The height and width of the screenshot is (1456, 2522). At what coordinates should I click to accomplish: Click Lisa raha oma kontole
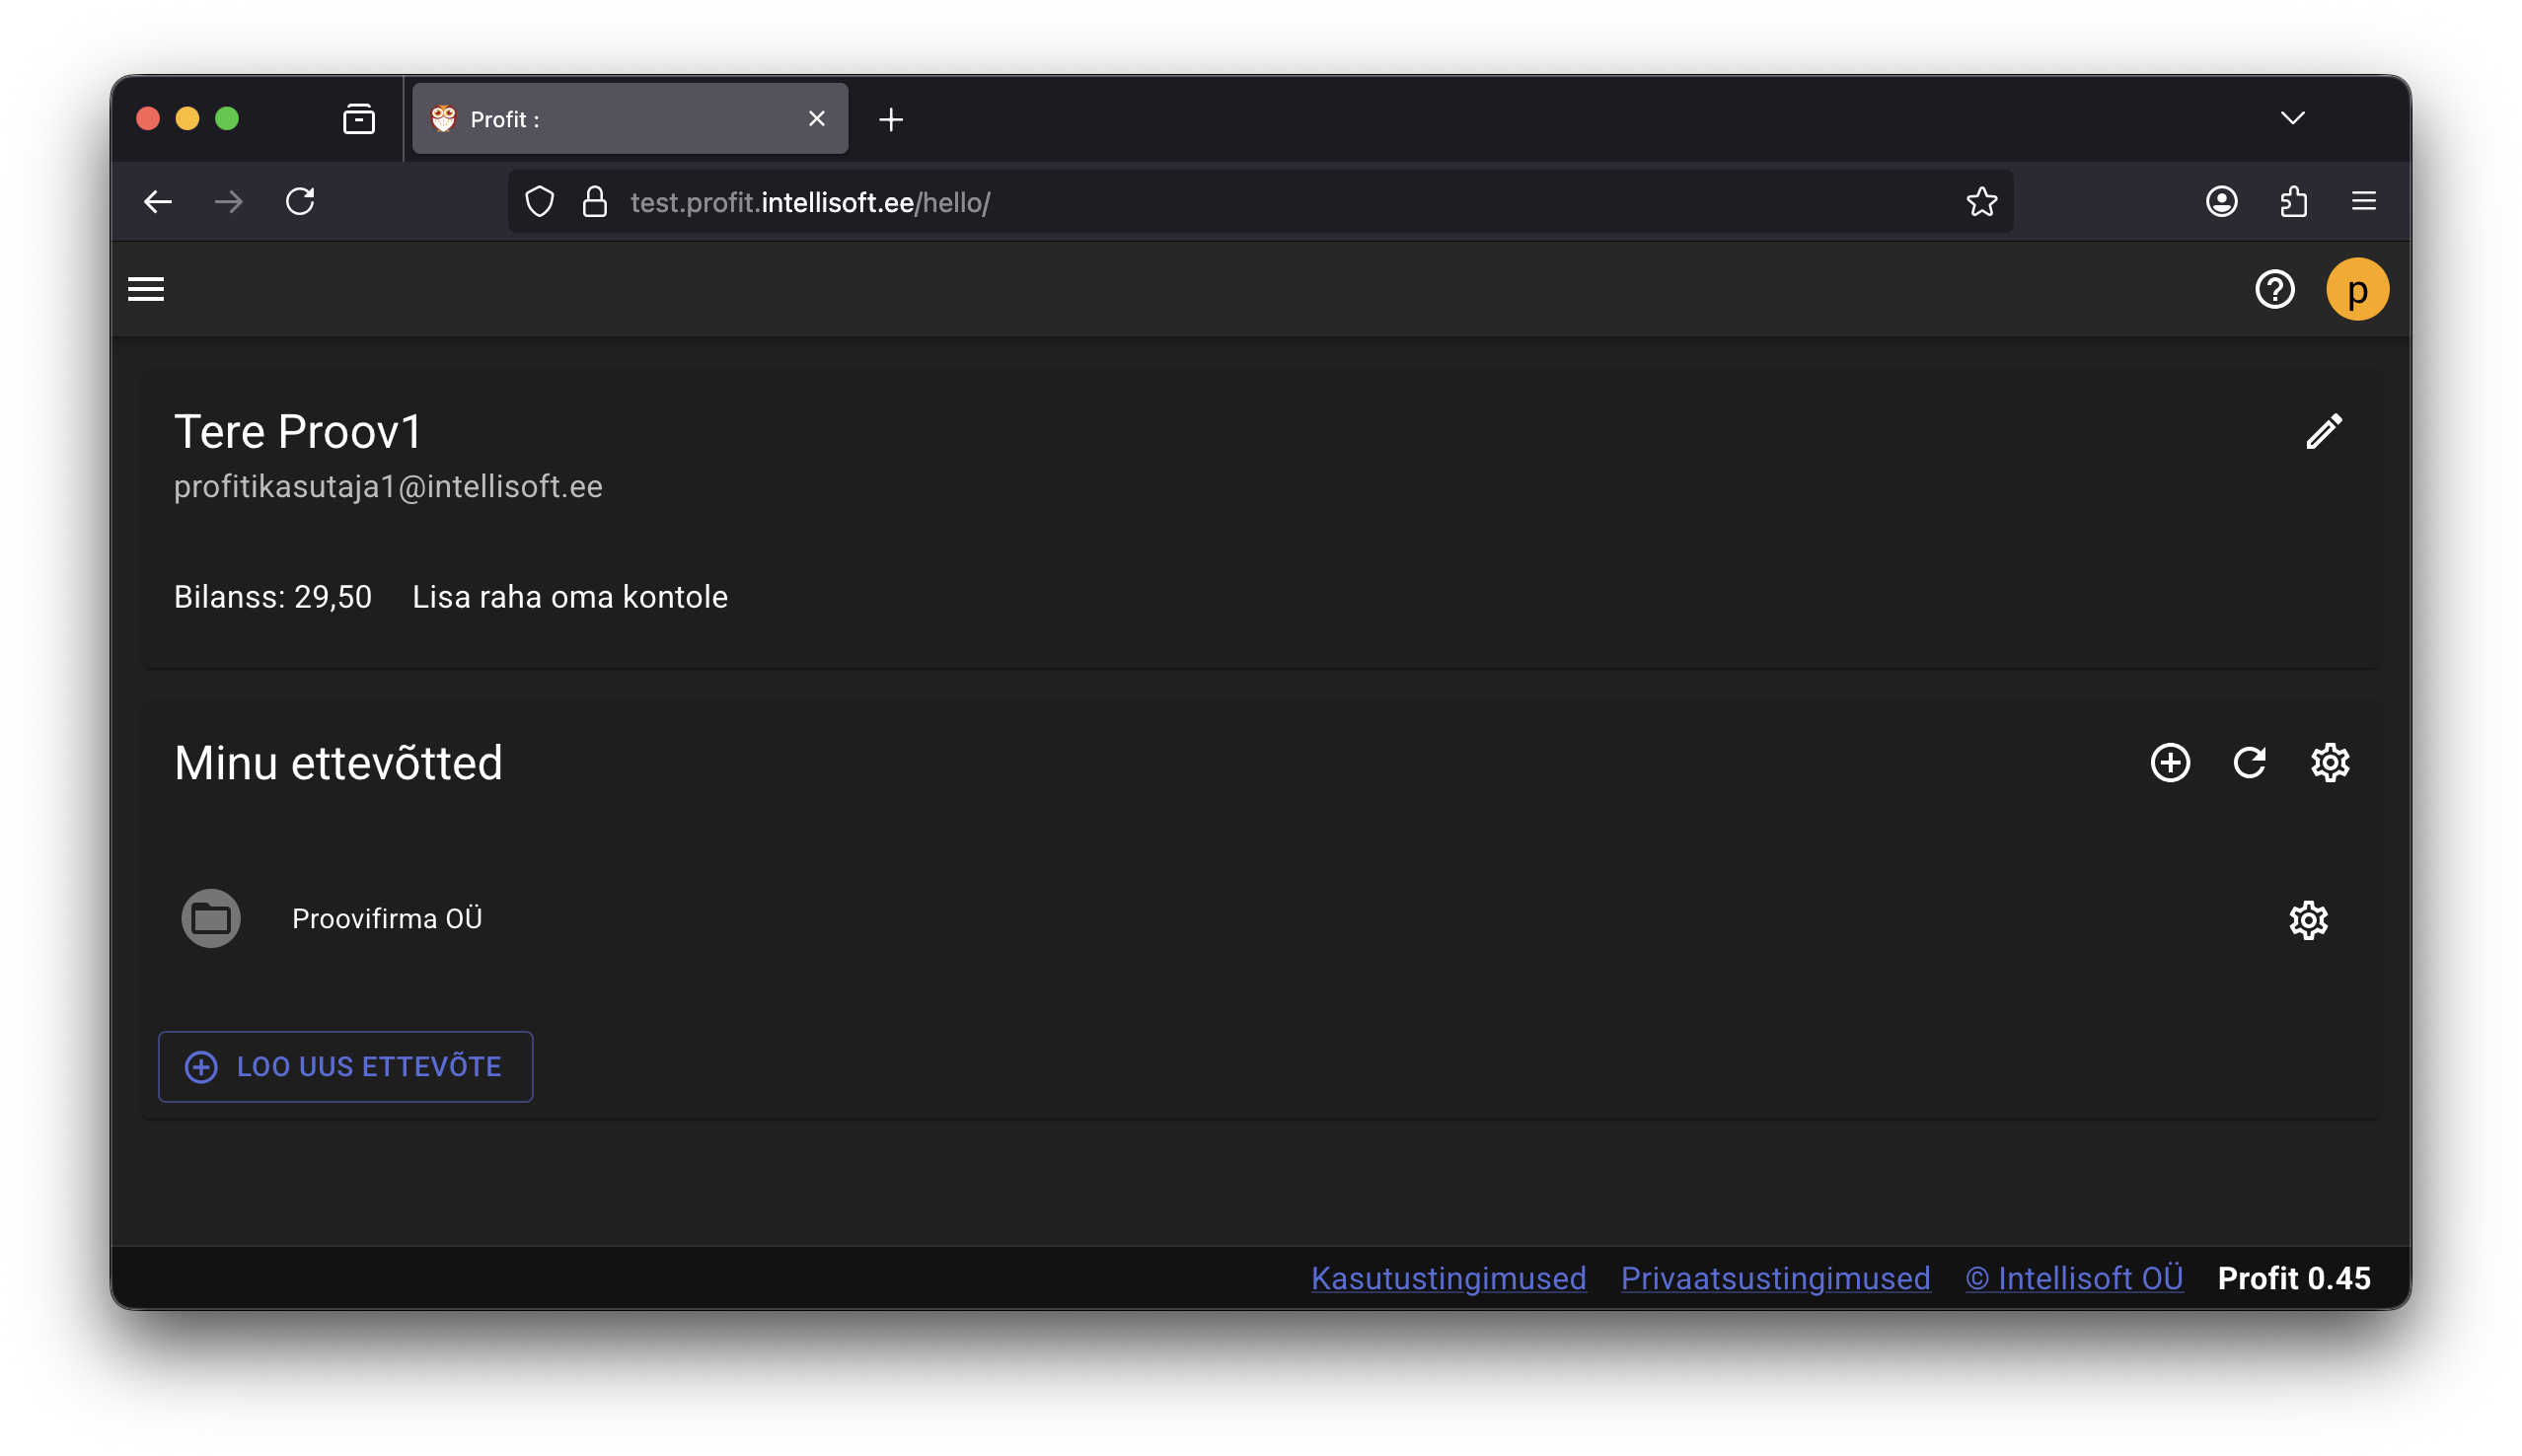pyautogui.click(x=569, y=597)
